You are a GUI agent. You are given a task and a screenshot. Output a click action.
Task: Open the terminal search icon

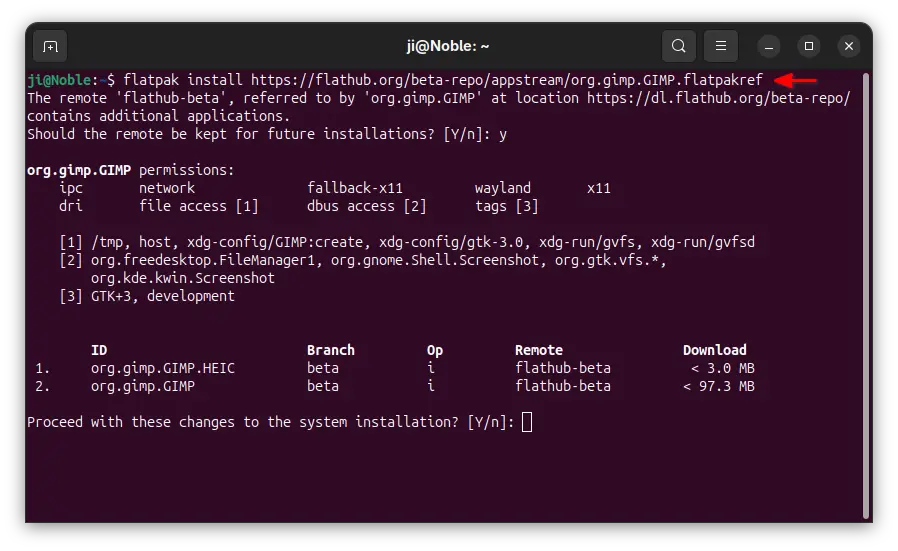point(679,46)
